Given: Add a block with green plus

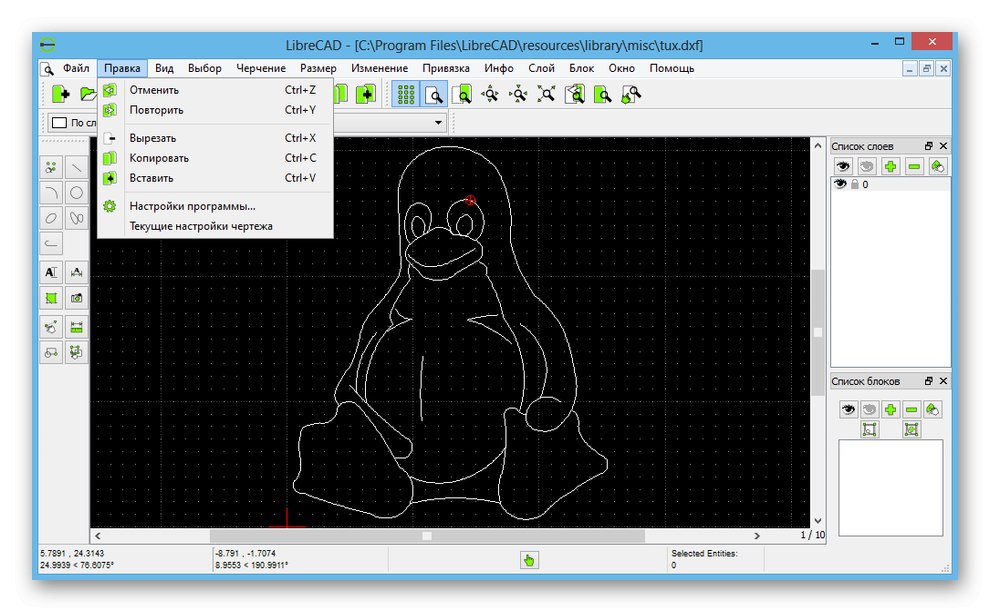Looking at the screenshot, I should (x=890, y=409).
